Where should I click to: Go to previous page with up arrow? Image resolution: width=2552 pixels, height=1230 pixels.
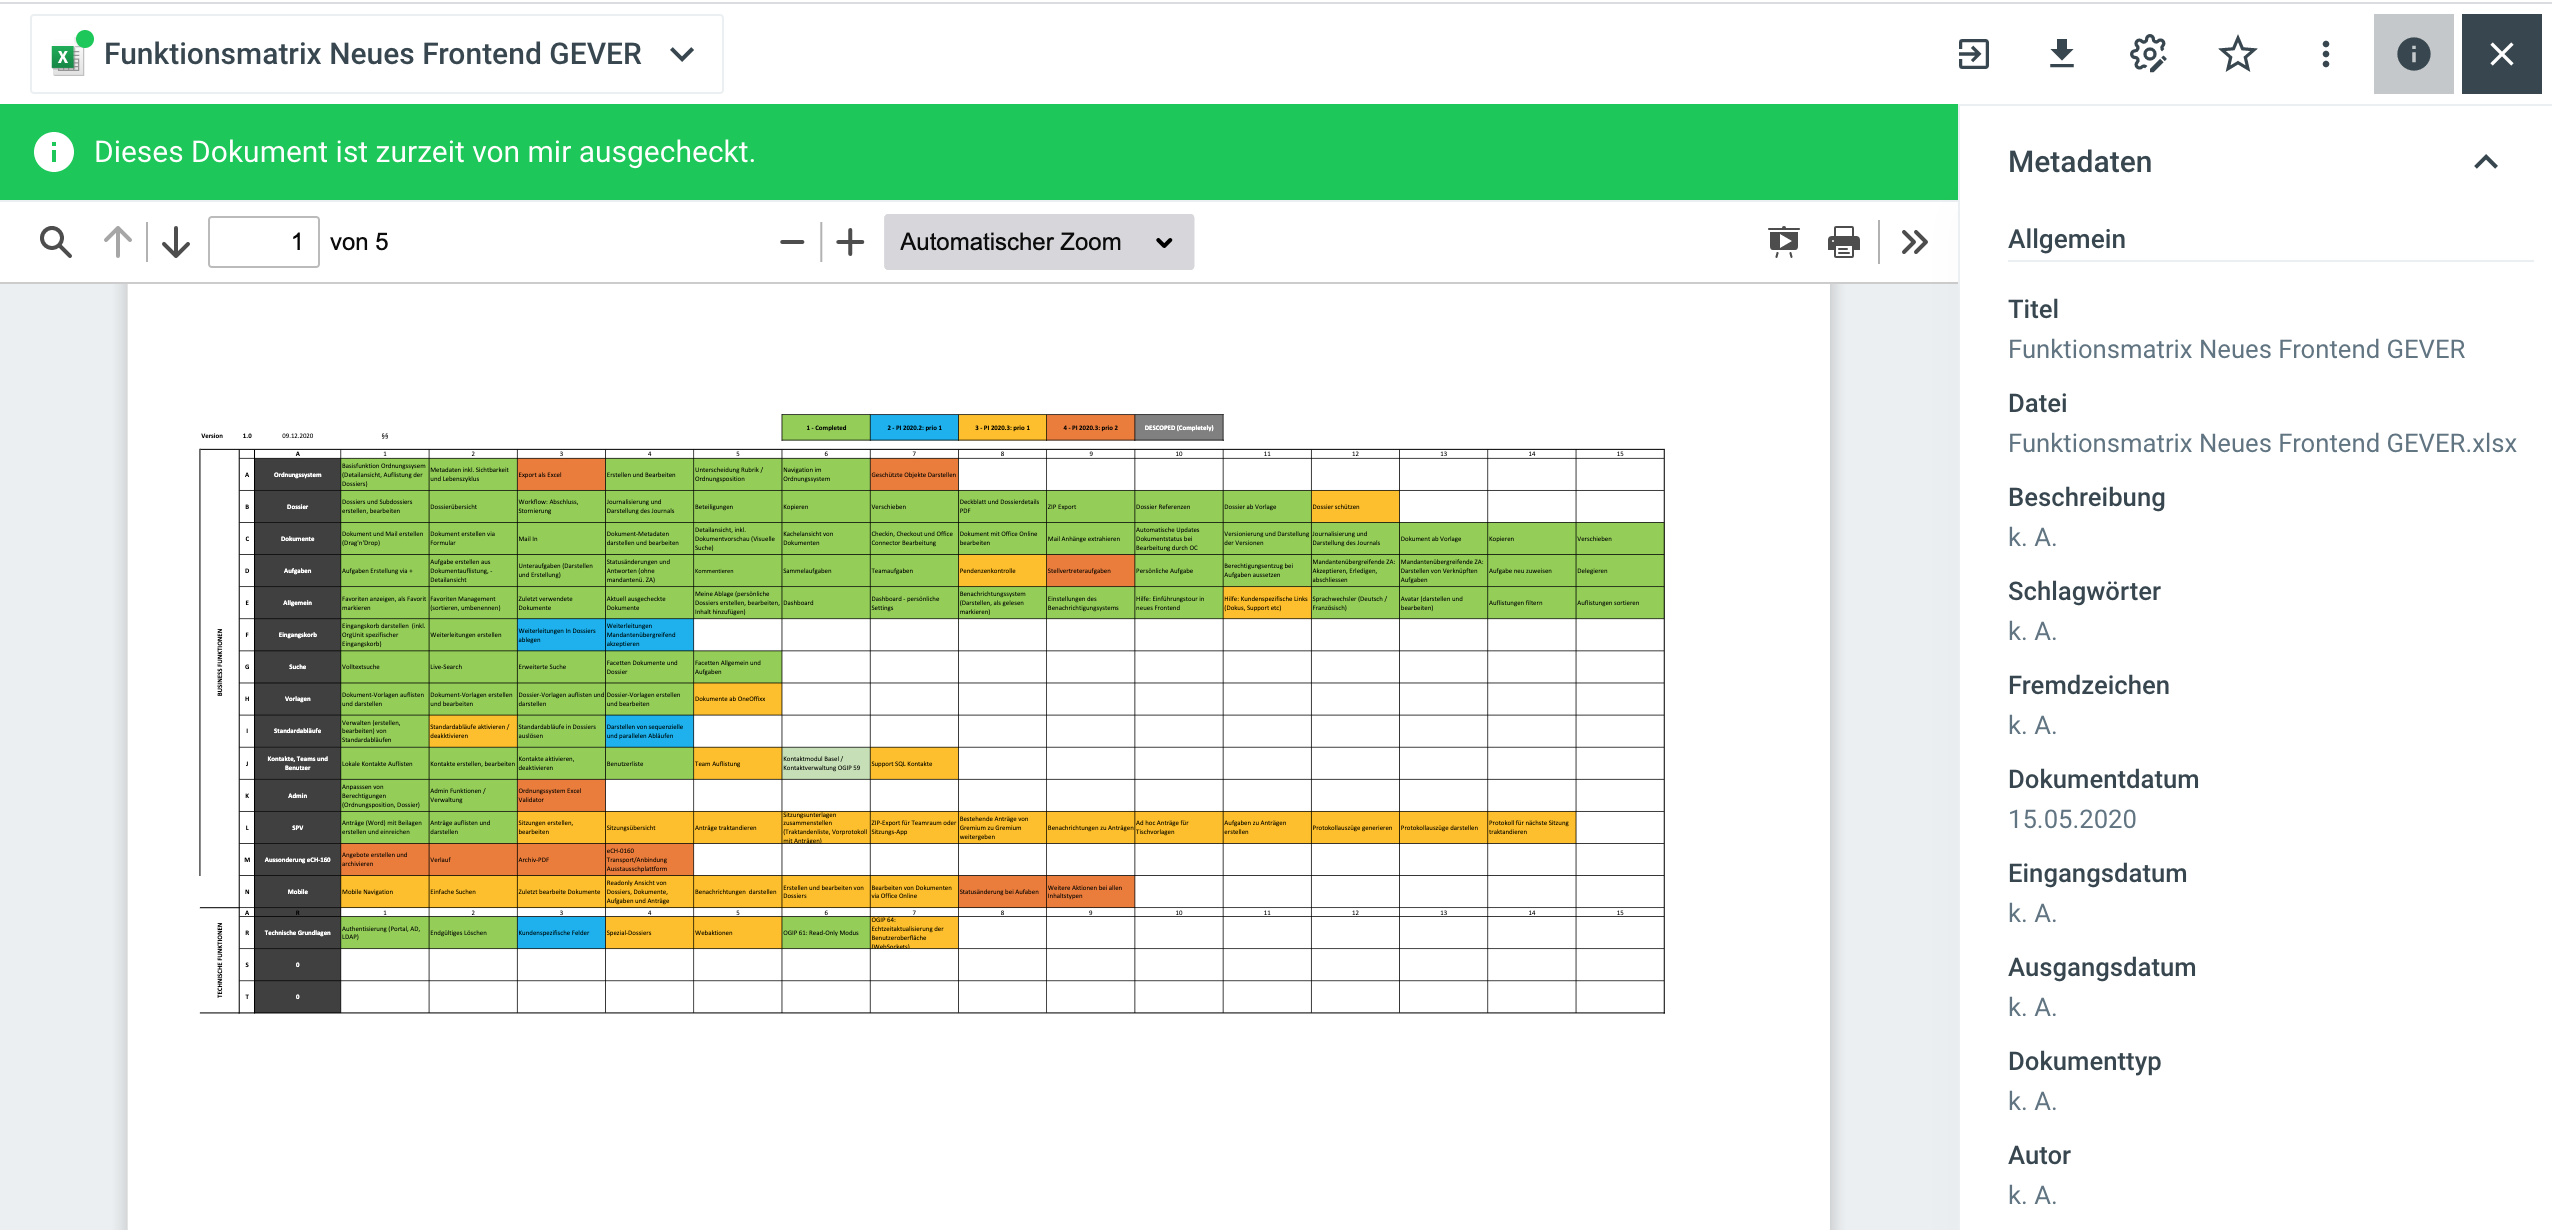click(118, 242)
